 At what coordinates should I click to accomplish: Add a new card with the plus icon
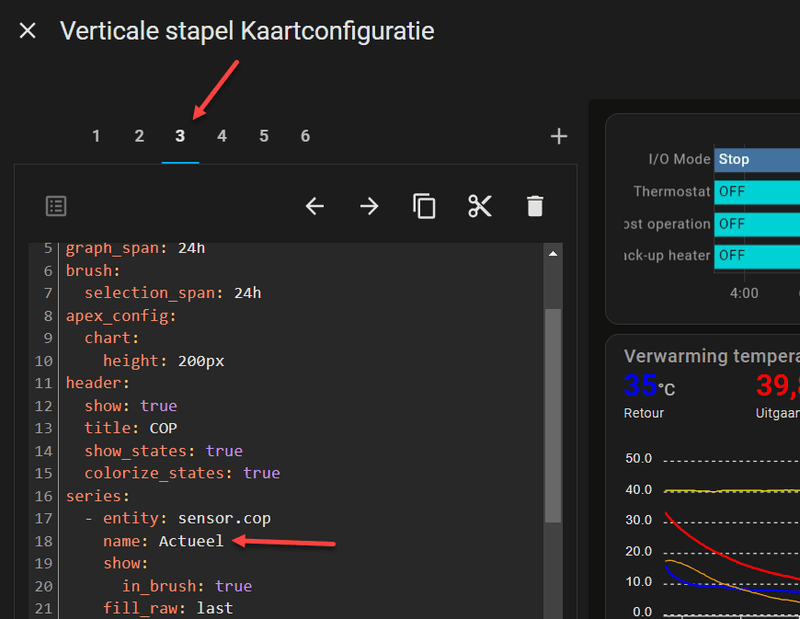point(559,137)
